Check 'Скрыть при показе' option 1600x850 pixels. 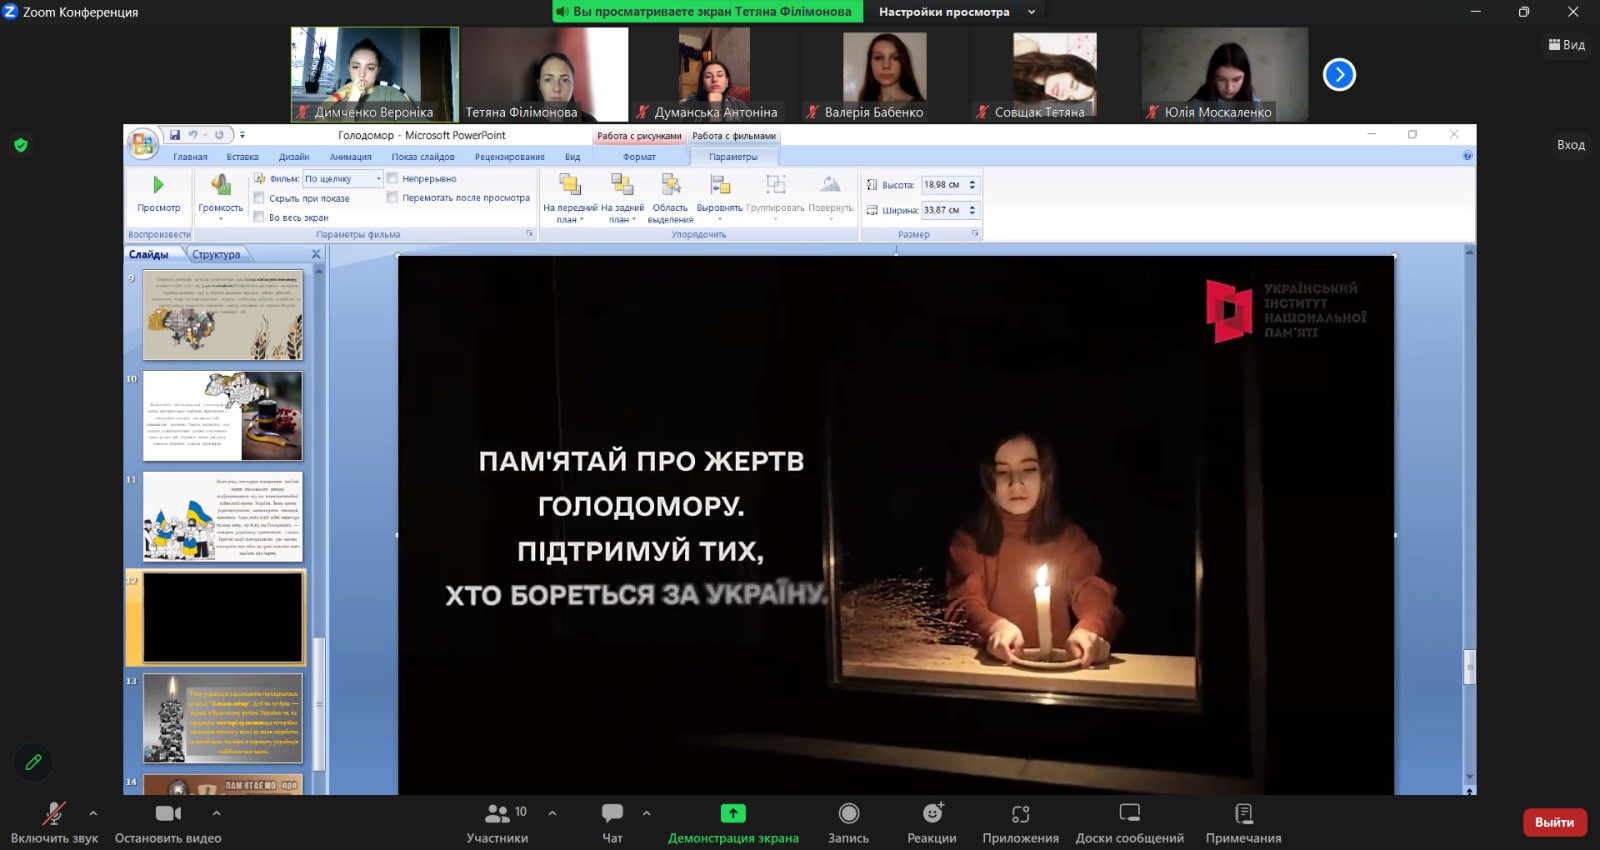(x=260, y=198)
